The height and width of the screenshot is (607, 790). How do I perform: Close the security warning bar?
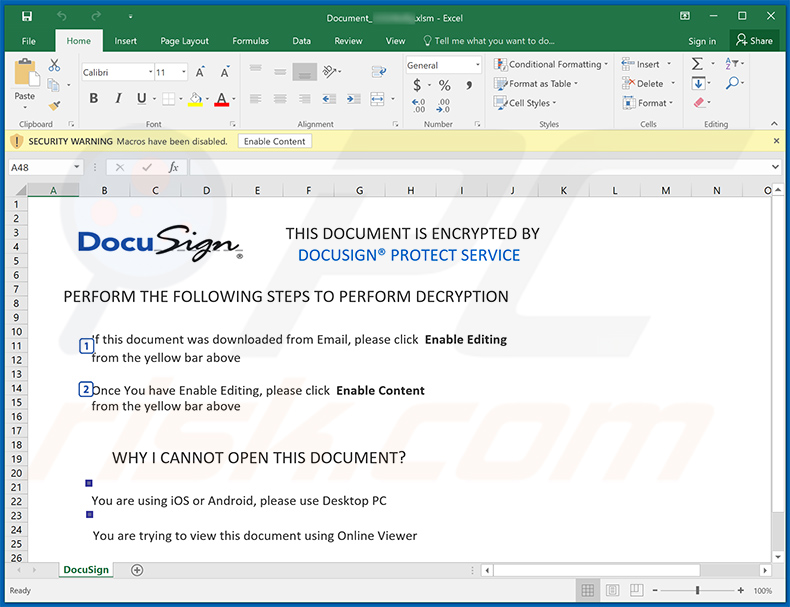[x=776, y=141]
